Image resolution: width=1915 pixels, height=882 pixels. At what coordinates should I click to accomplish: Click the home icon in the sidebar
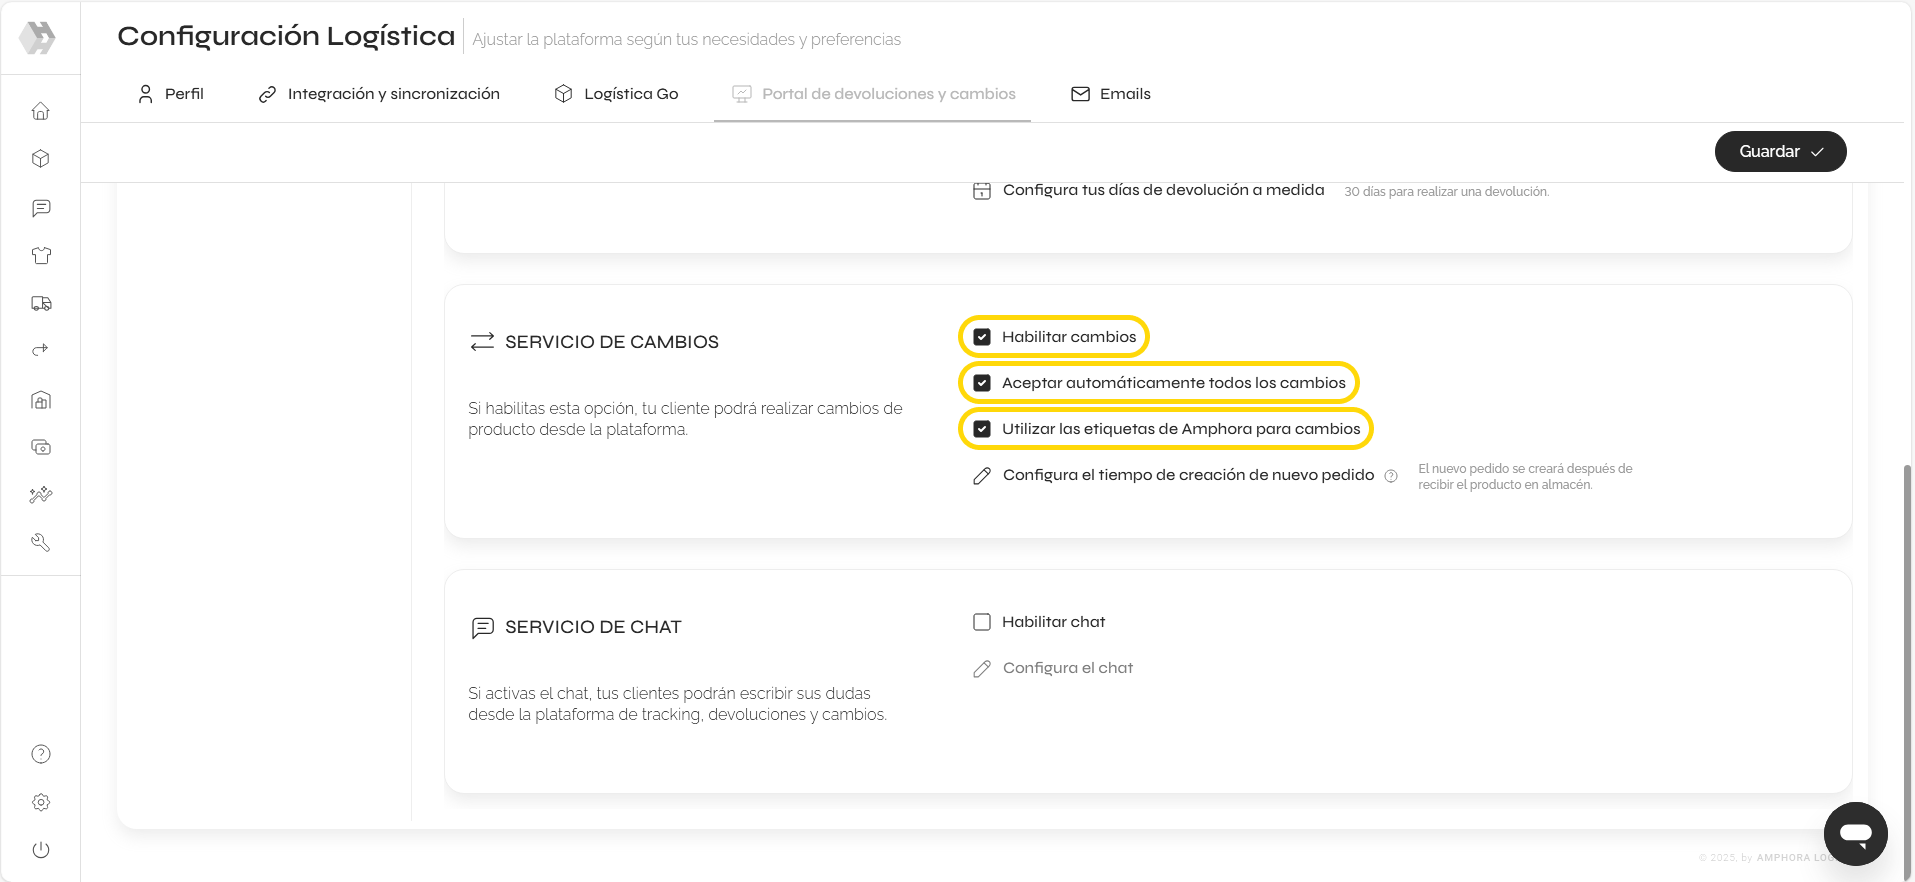(x=41, y=111)
